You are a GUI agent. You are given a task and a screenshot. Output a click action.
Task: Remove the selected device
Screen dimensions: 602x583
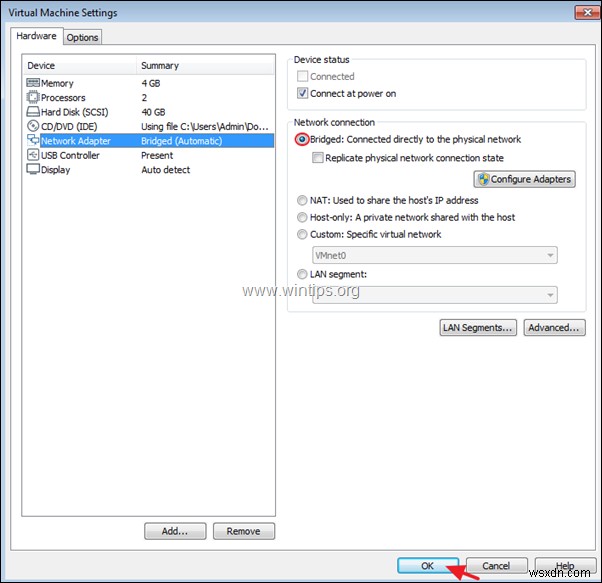(244, 531)
